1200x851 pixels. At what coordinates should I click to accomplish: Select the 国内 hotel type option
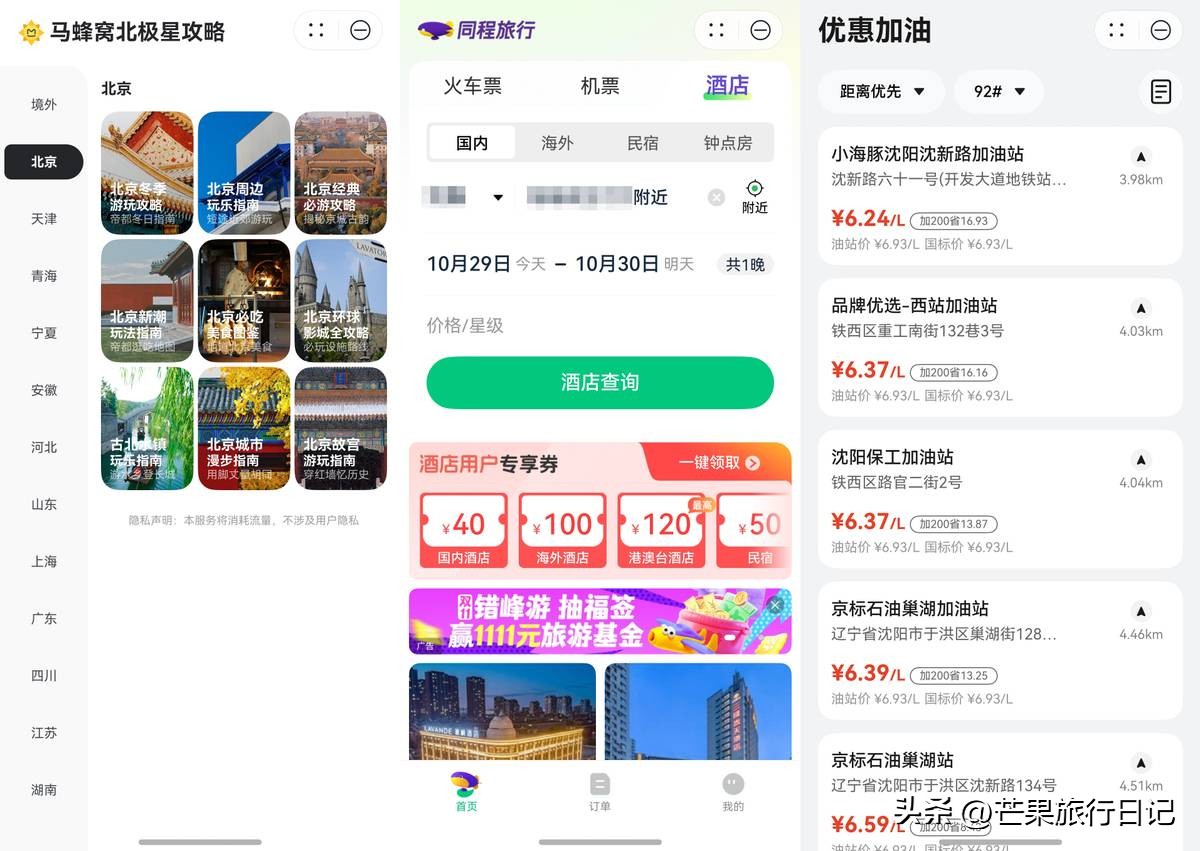click(472, 143)
